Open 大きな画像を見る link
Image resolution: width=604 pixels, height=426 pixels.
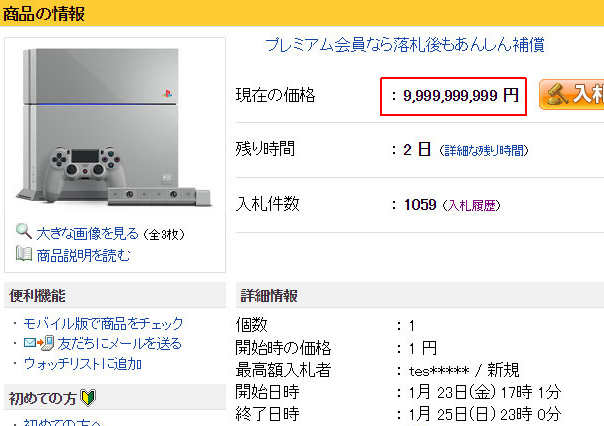point(87,233)
